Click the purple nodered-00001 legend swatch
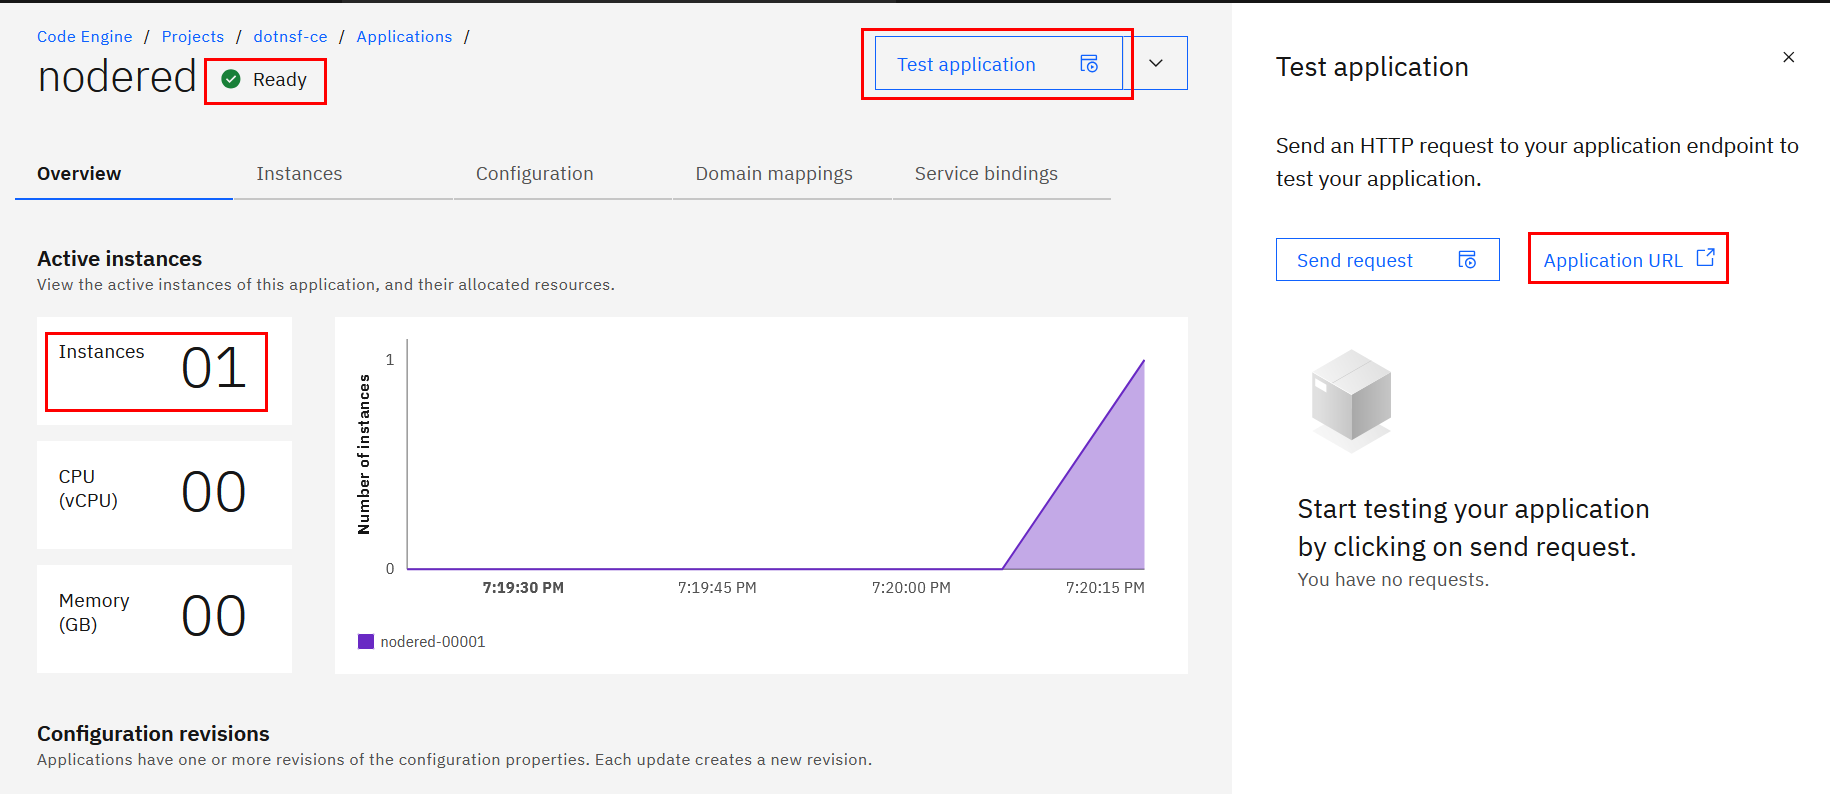The height and width of the screenshot is (794, 1830). point(366,642)
